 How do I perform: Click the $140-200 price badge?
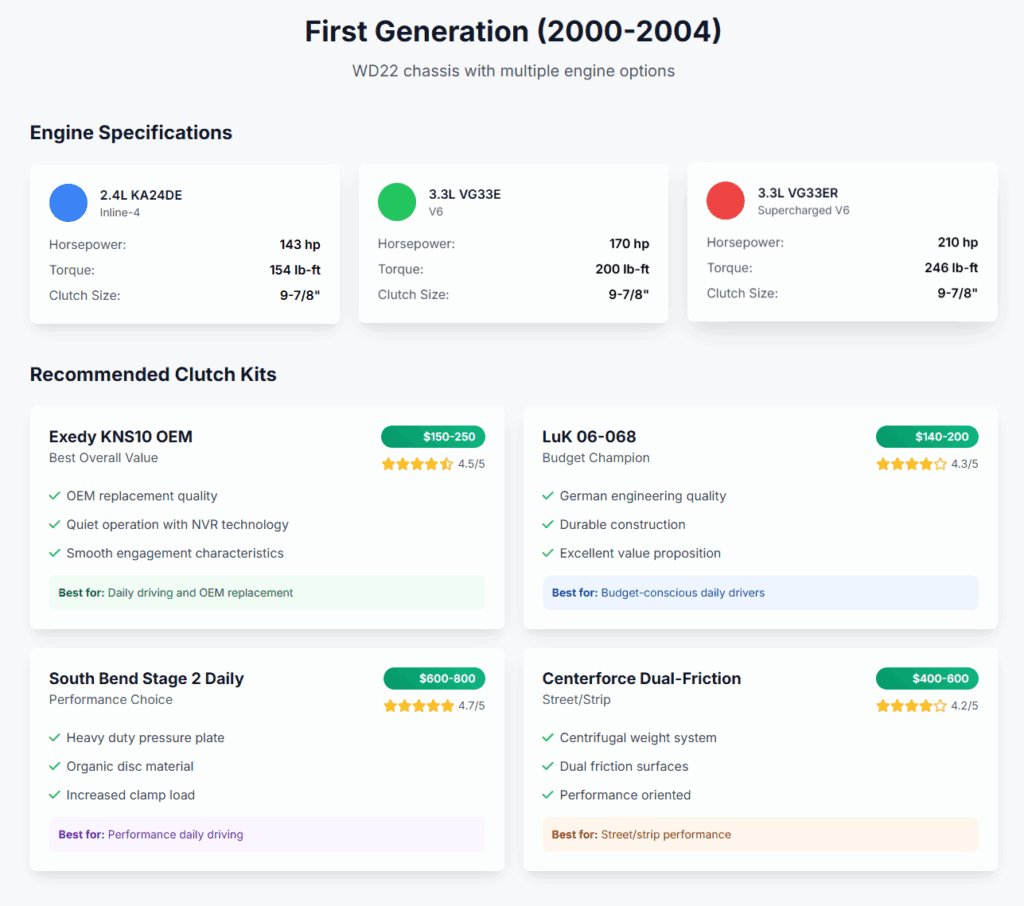point(927,436)
